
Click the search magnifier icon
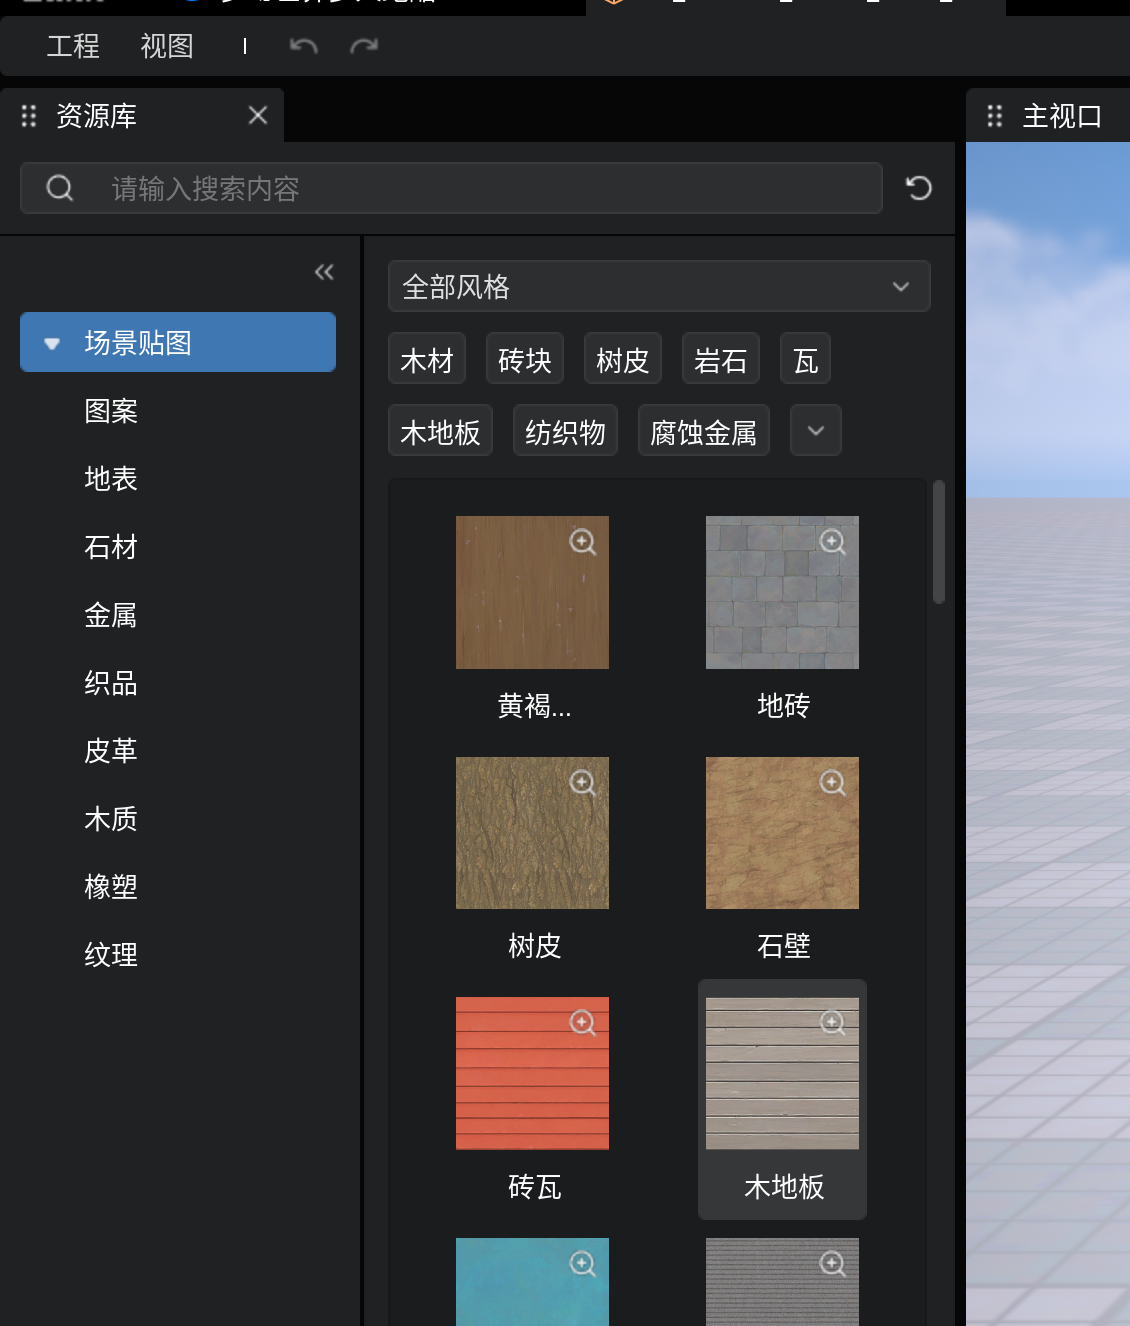(60, 188)
